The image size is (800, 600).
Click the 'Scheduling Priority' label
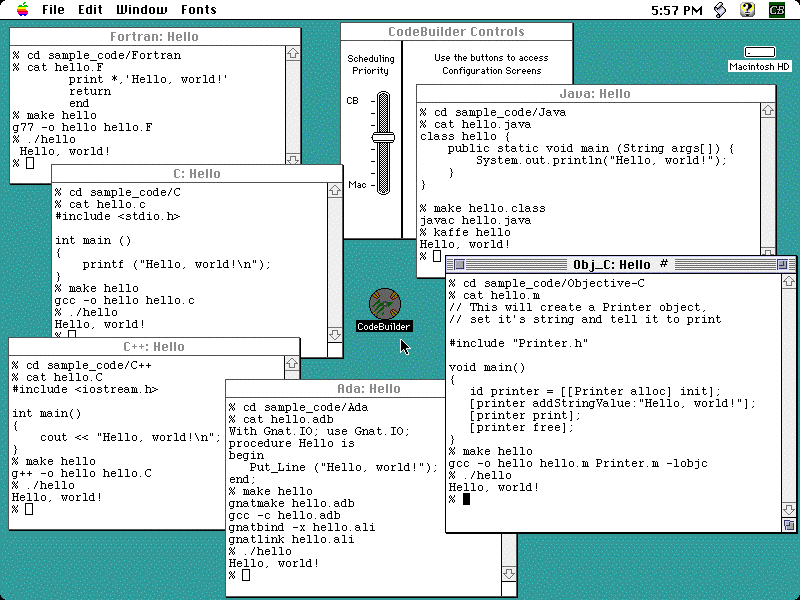[x=371, y=65]
